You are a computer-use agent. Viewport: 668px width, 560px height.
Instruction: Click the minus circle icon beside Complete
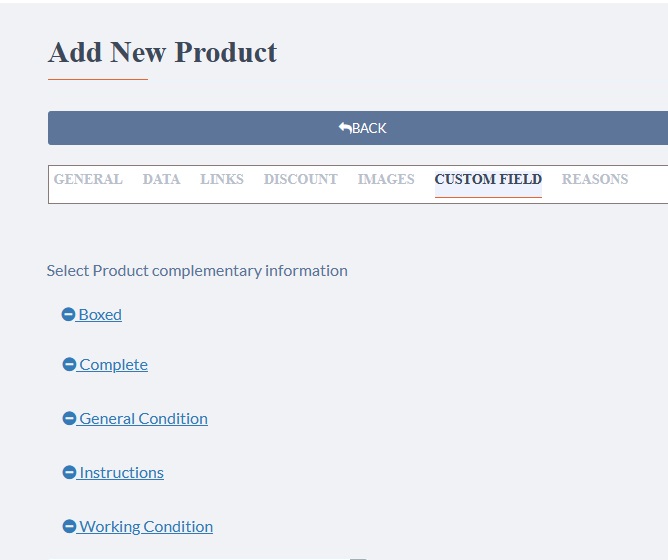pos(69,364)
